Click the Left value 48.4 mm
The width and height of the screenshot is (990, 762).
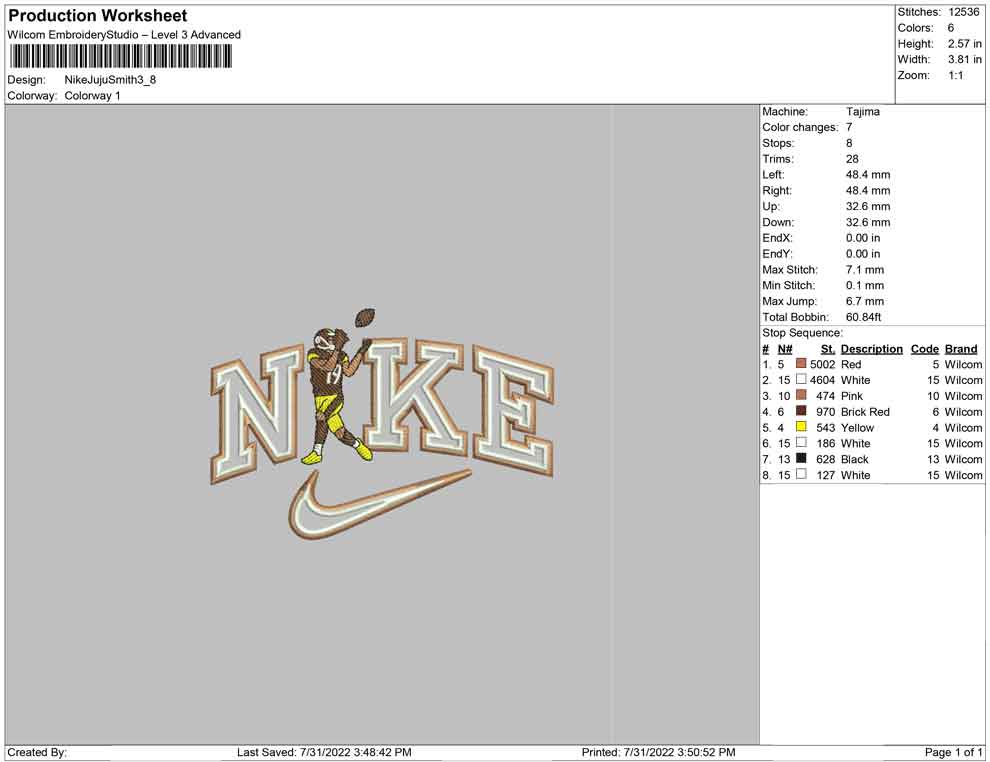coord(868,174)
